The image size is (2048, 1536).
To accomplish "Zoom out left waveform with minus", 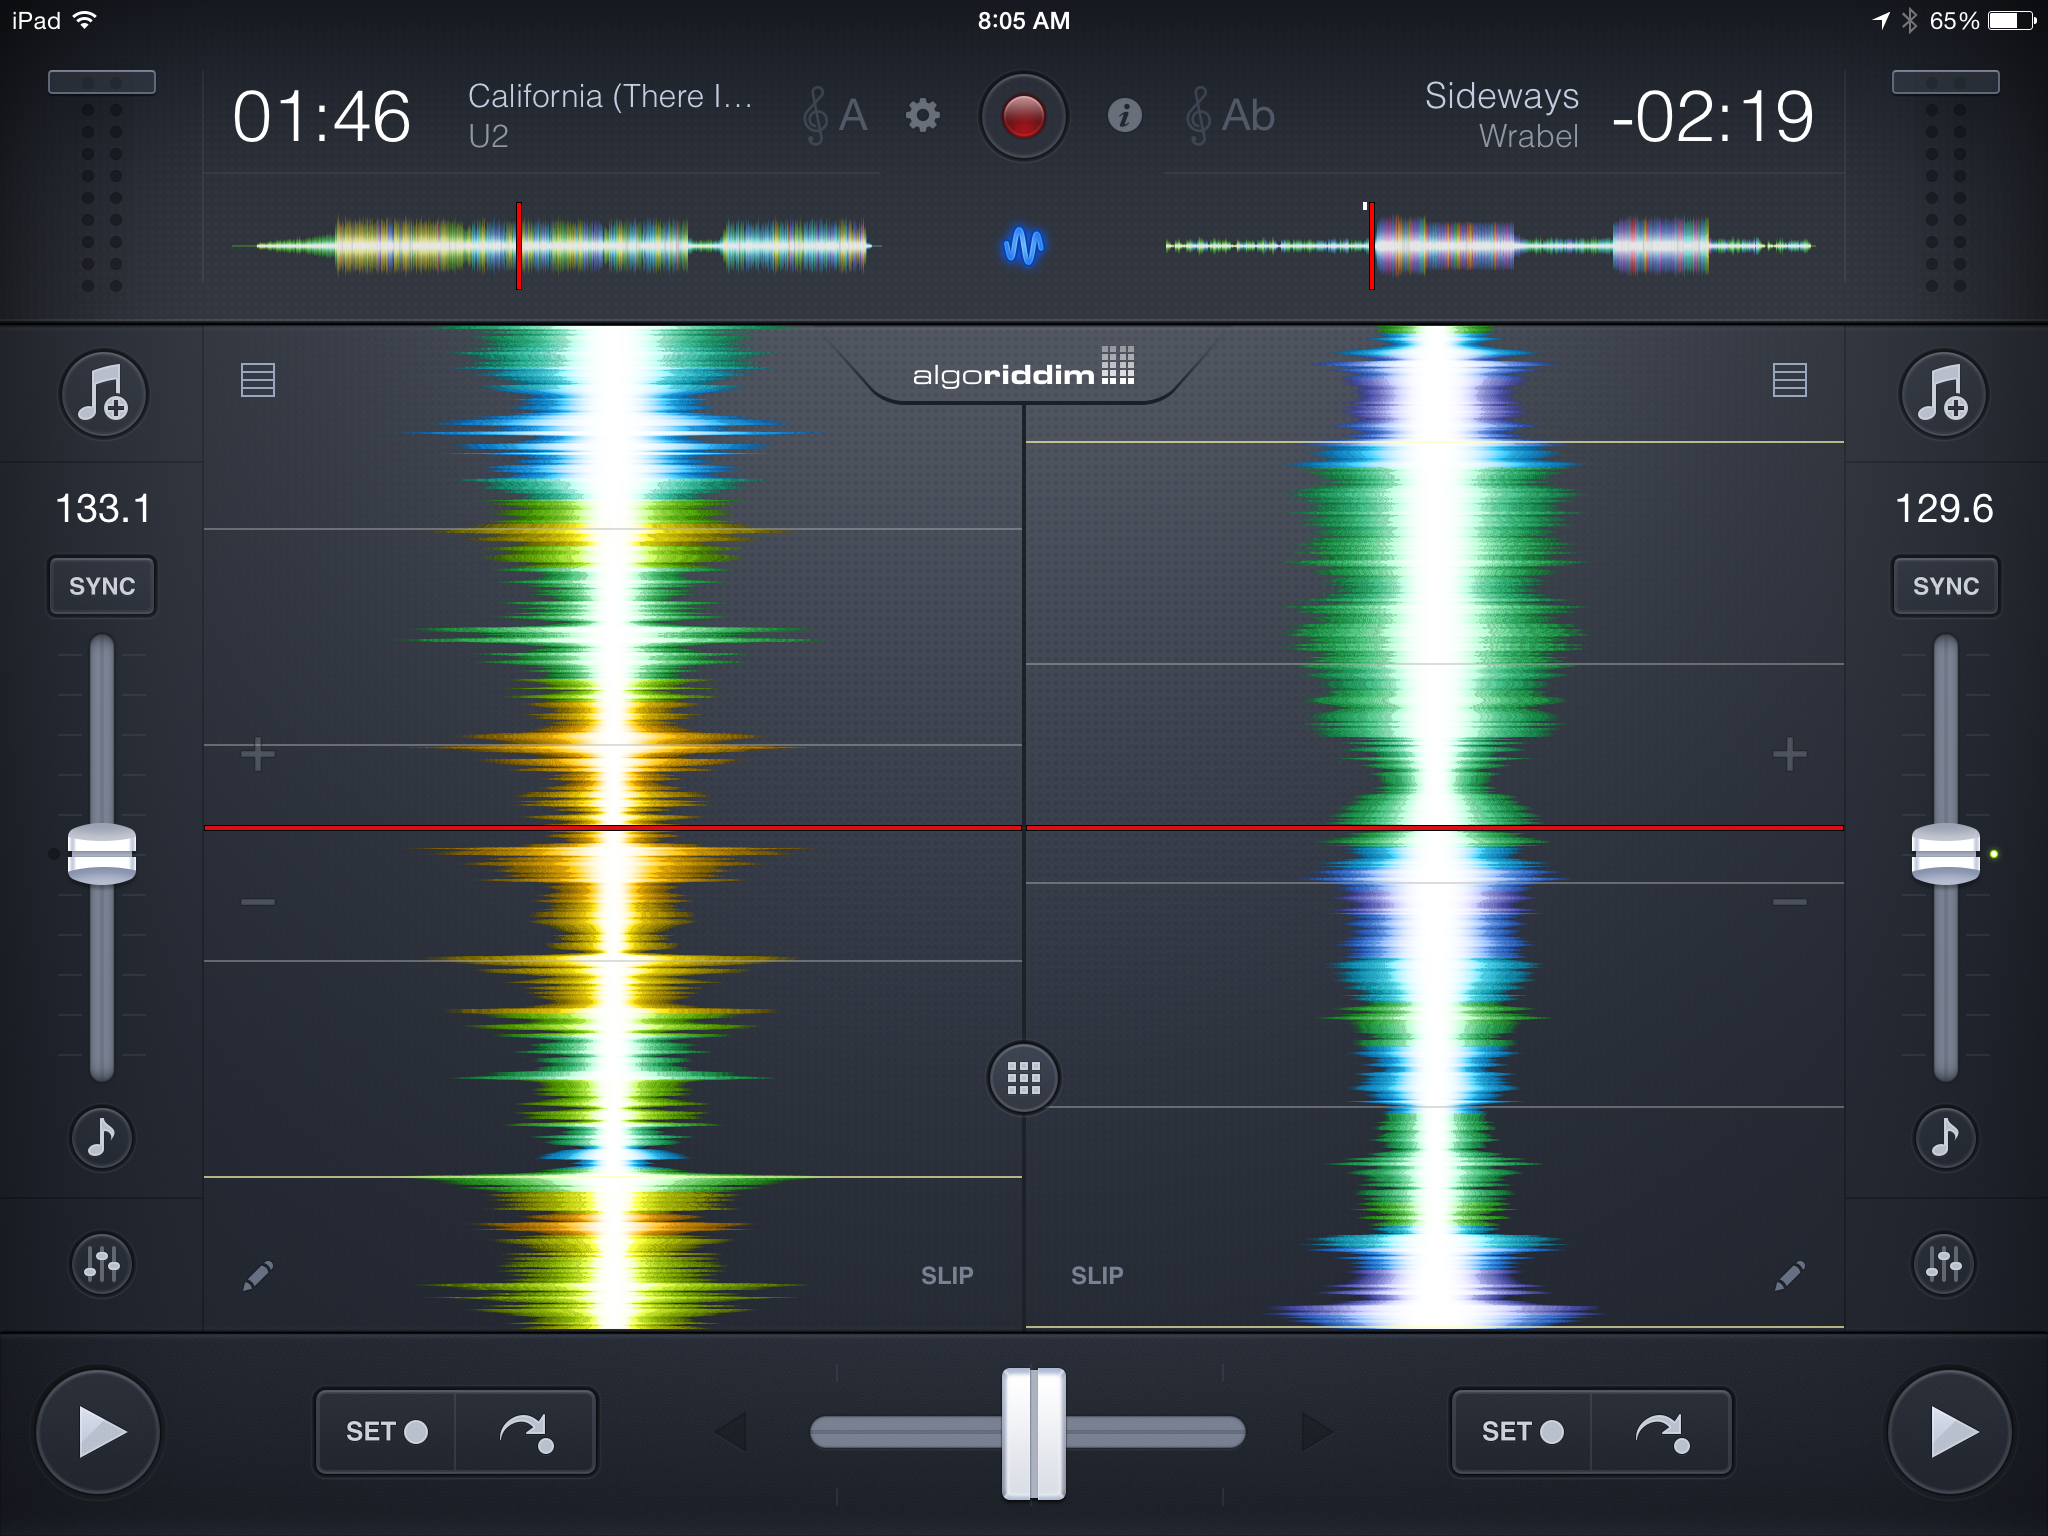I will [x=258, y=902].
